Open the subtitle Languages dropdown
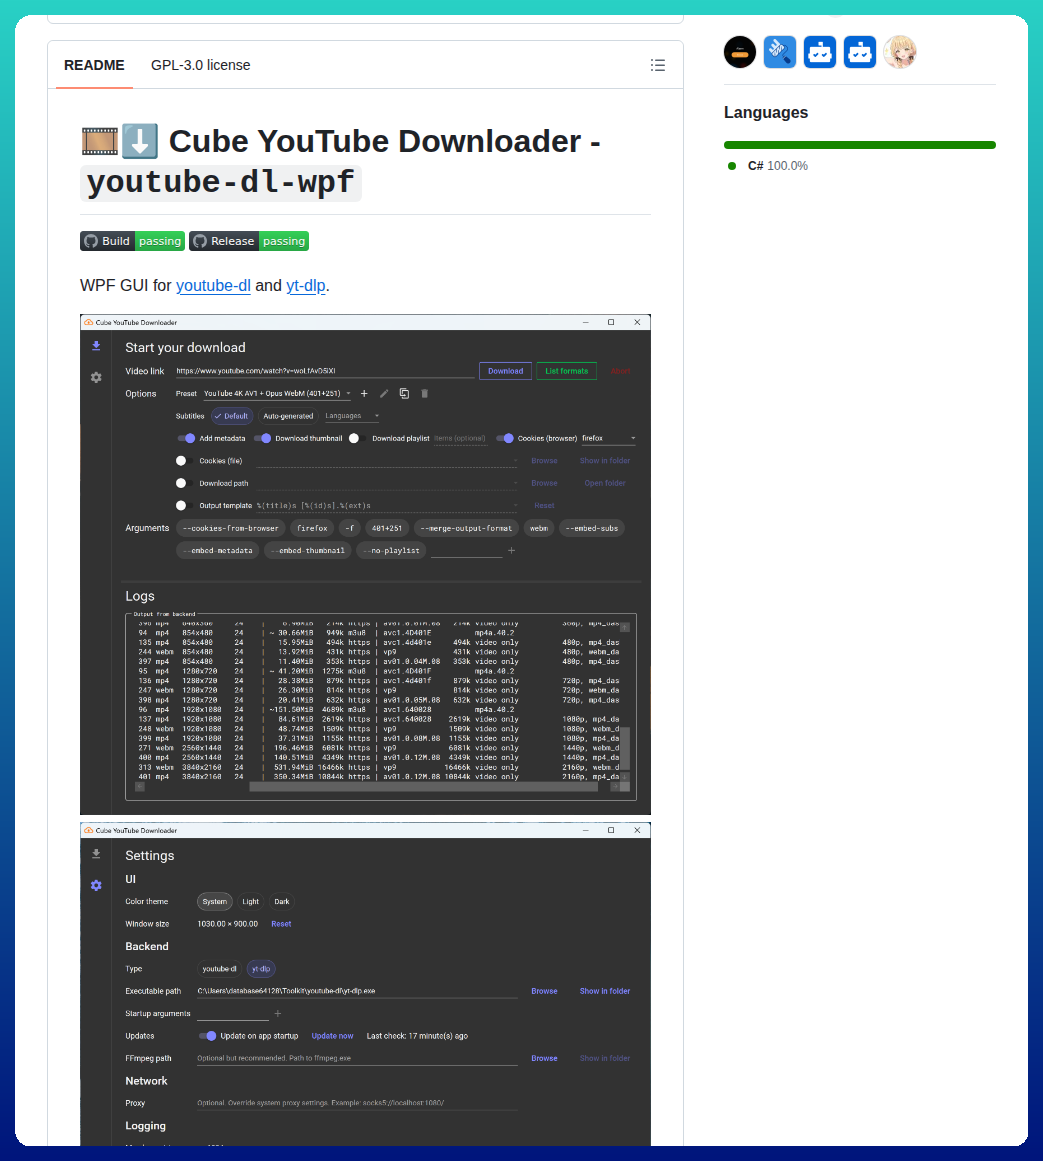Image resolution: width=1043 pixels, height=1161 pixels. click(352, 416)
